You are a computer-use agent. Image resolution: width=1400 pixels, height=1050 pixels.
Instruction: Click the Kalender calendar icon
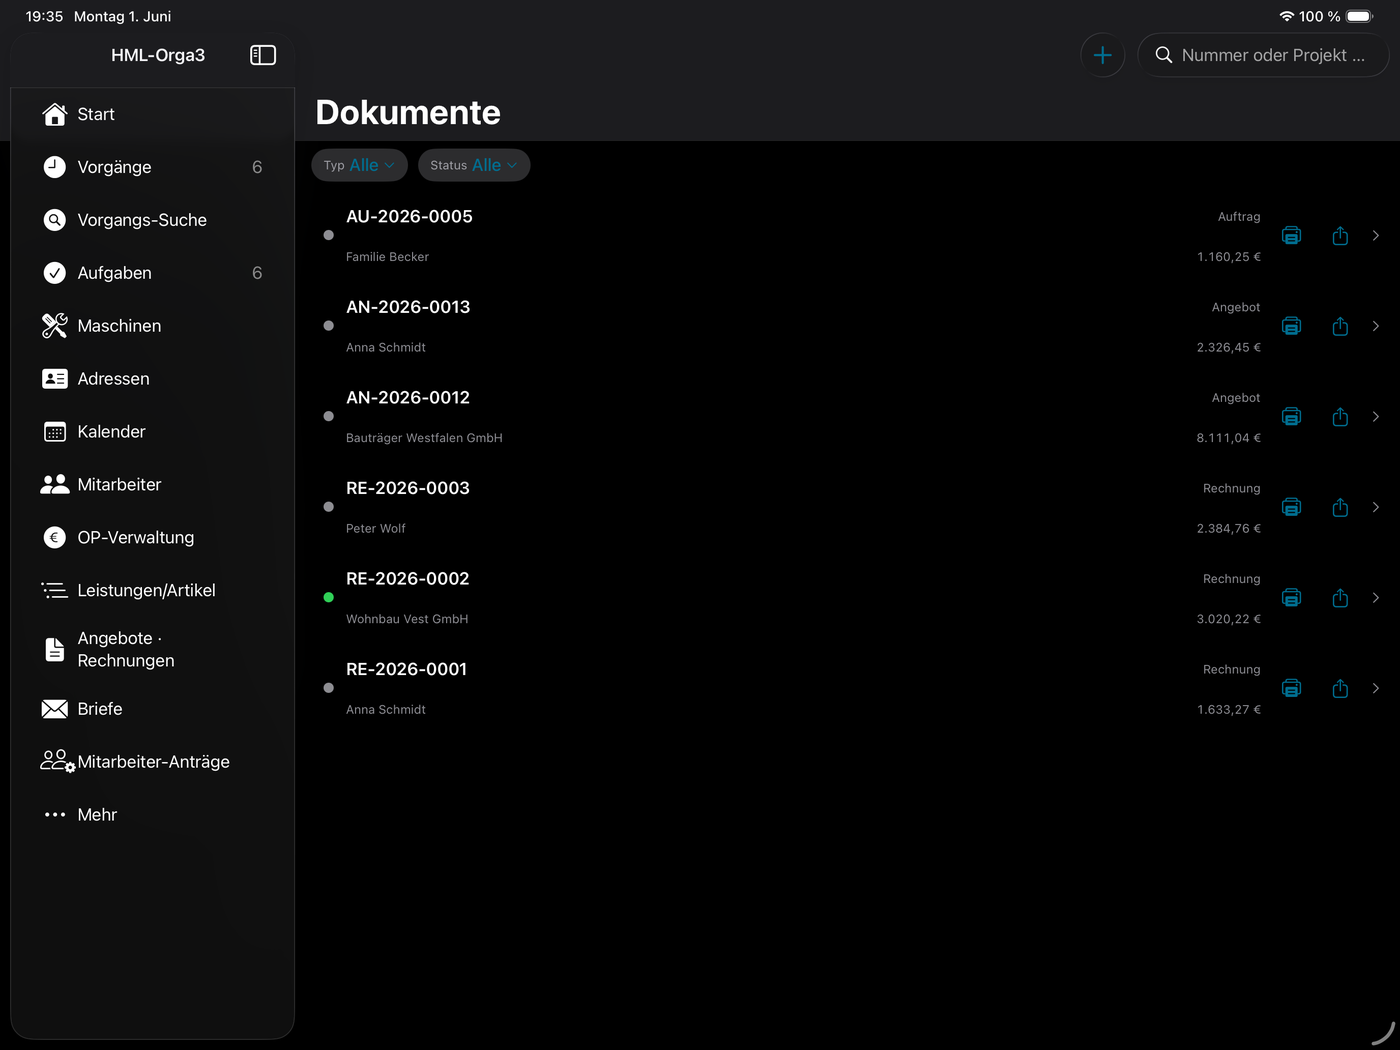[55, 432]
